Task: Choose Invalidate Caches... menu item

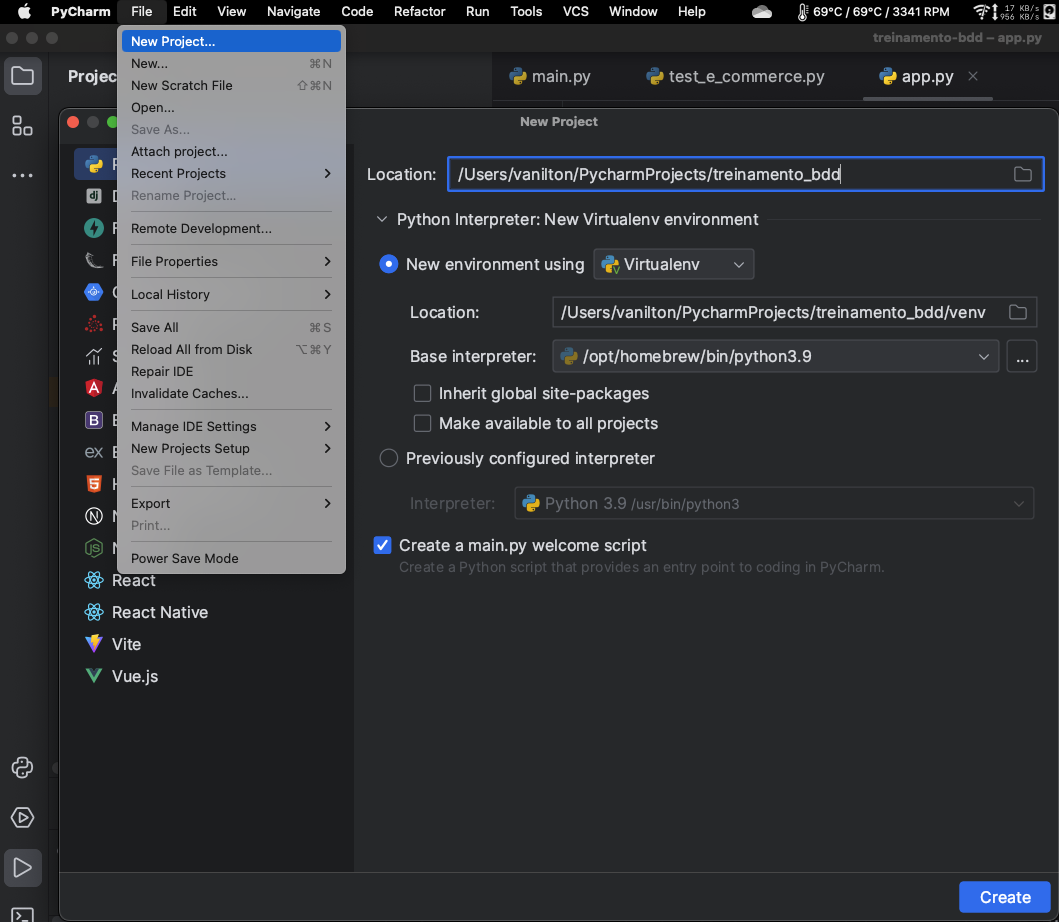Action: tap(231, 393)
